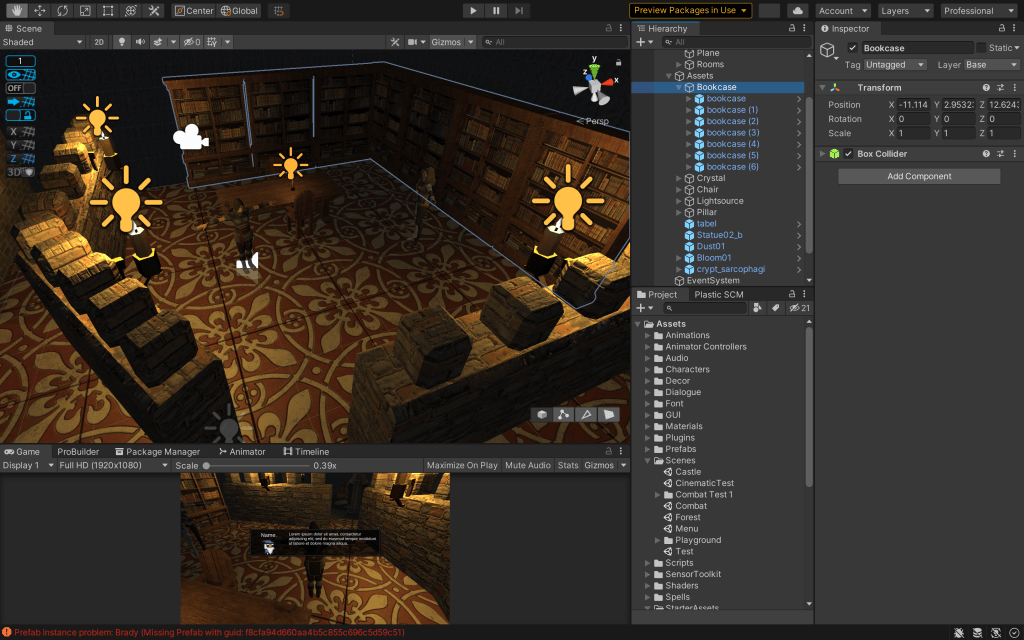The height and width of the screenshot is (640, 1024).
Task: Click the Add Component button
Action: 918,176
